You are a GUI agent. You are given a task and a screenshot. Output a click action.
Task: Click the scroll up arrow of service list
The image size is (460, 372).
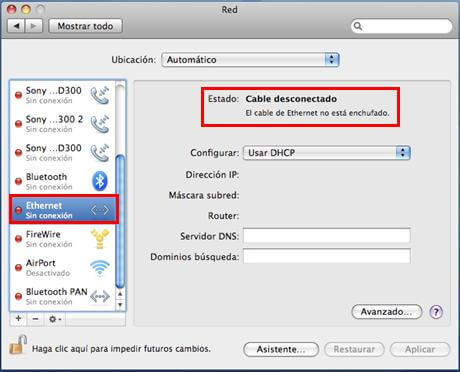120,294
